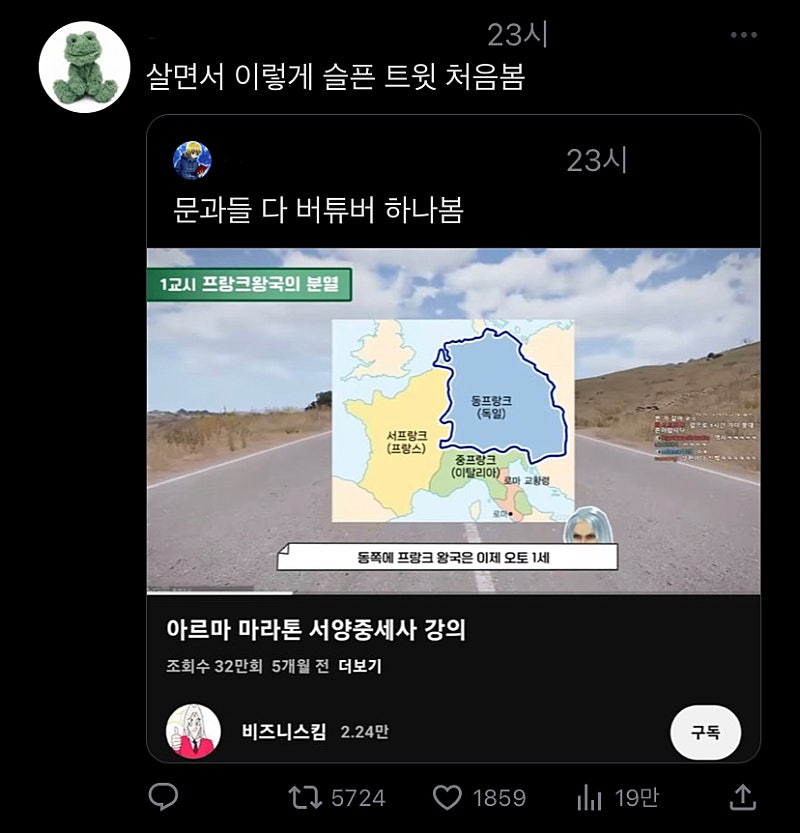Click the video progress bar

(x=453, y=592)
